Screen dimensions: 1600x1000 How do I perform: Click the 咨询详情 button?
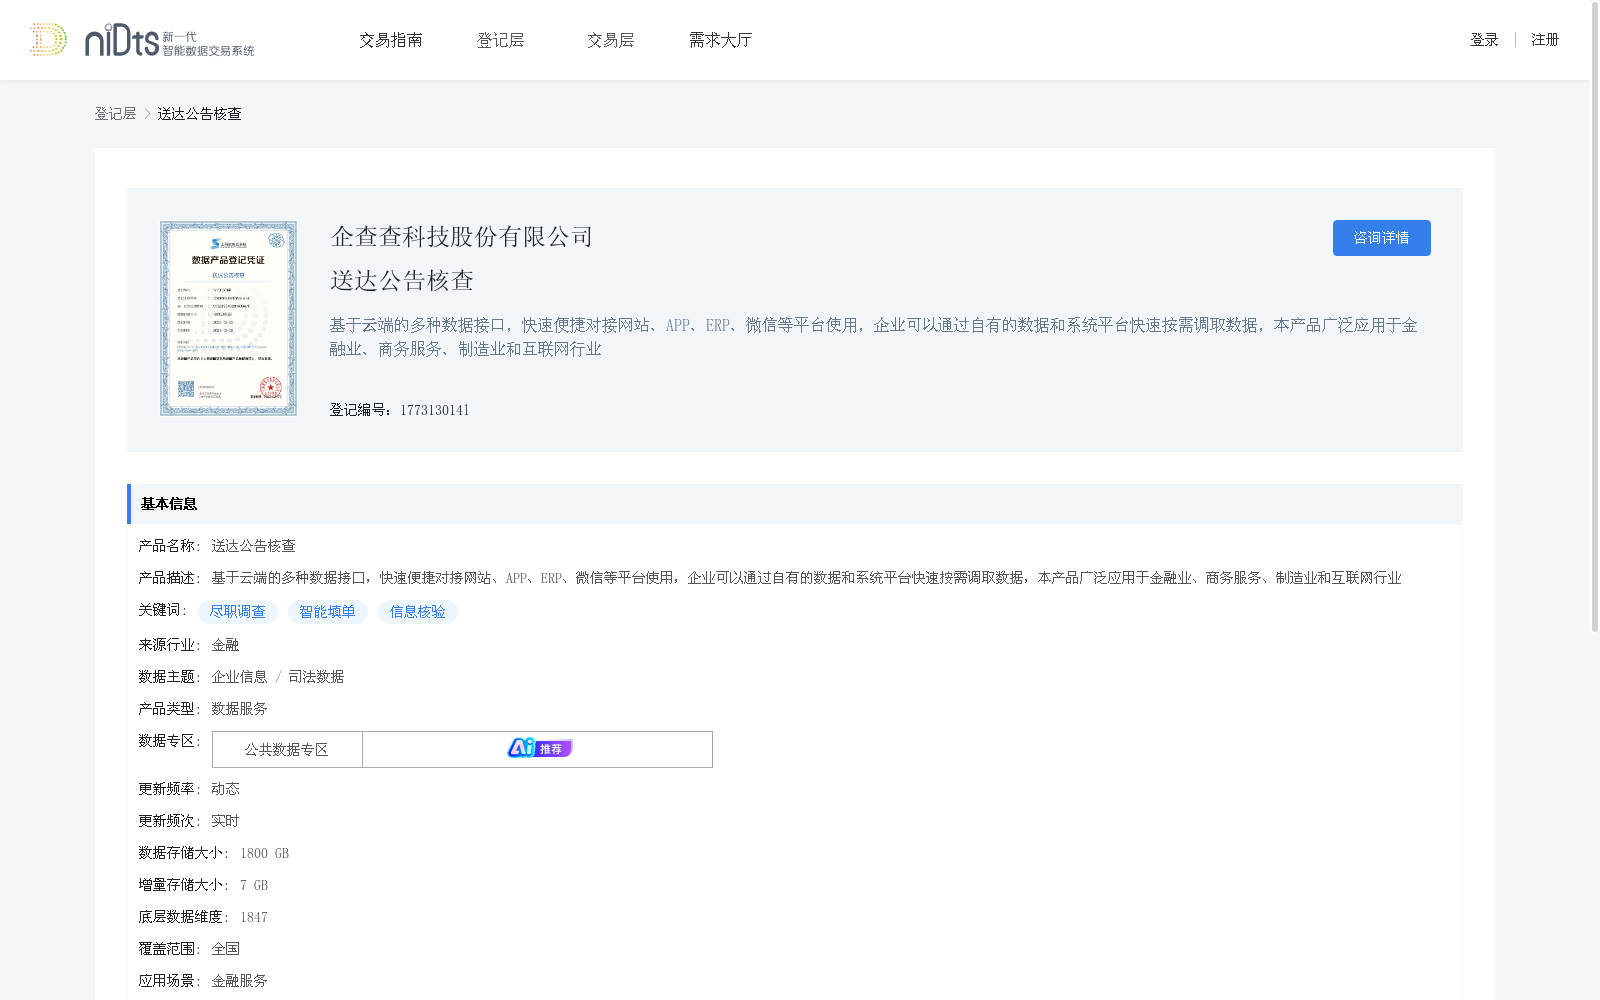pyautogui.click(x=1381, y=238)
